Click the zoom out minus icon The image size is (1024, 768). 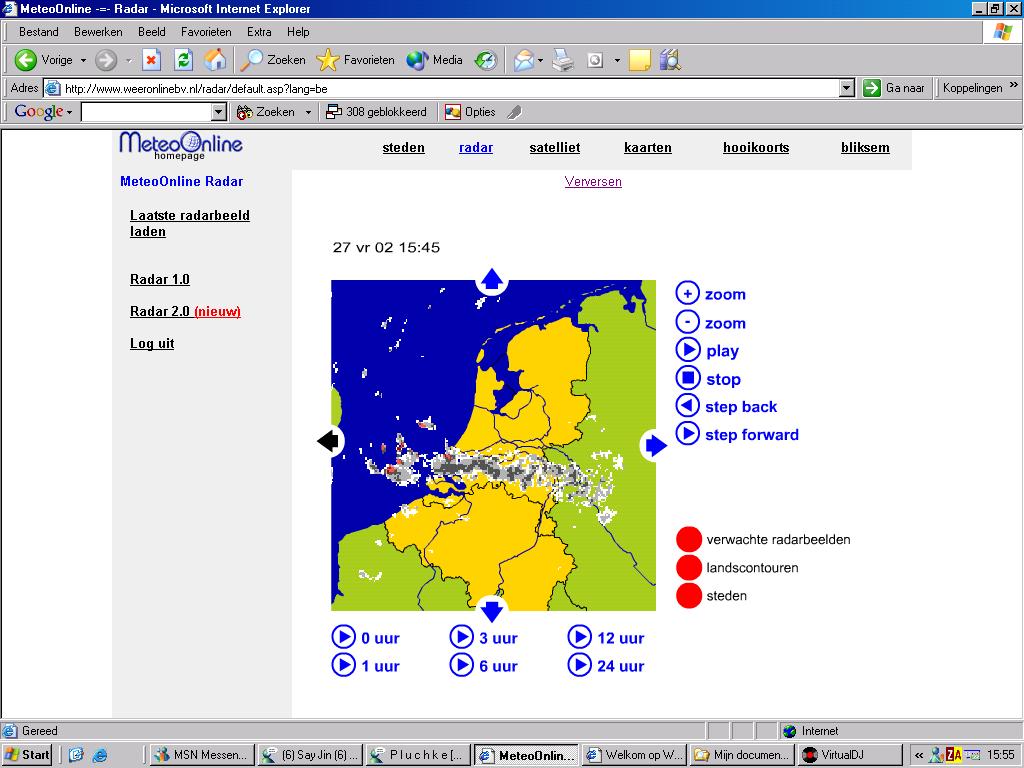(x=687, y=322)
